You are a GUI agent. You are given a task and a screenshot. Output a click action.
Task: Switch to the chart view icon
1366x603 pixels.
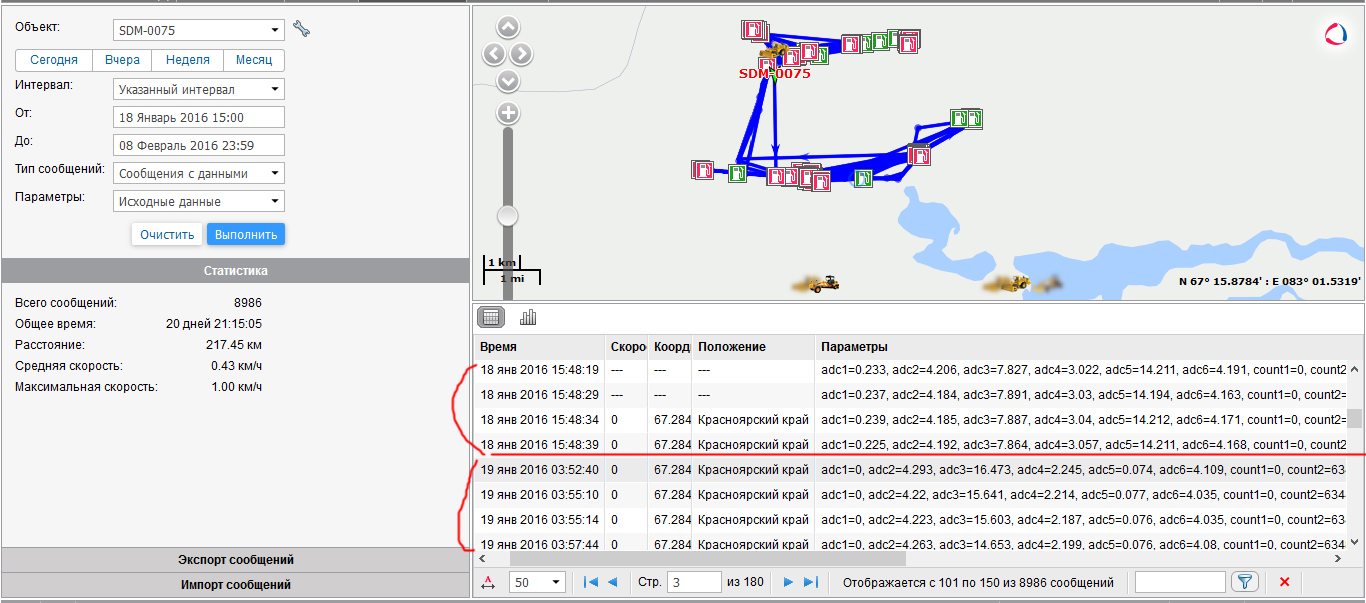coord(528,318)
